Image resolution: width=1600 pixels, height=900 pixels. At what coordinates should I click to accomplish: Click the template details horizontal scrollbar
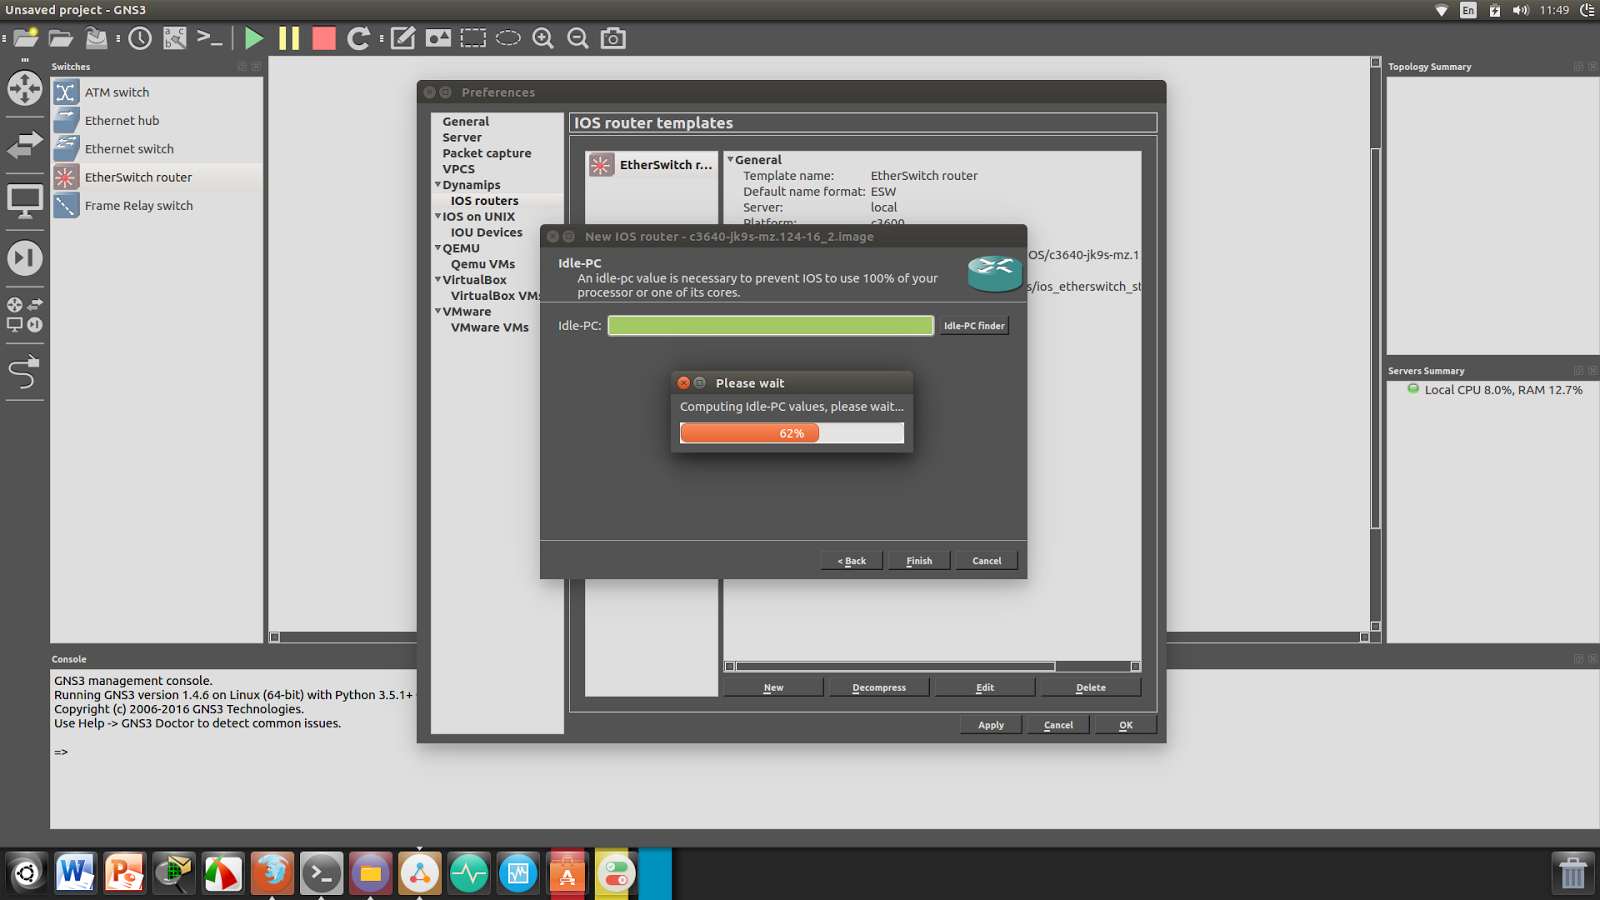pyautogui.click(x=895, y=666)
